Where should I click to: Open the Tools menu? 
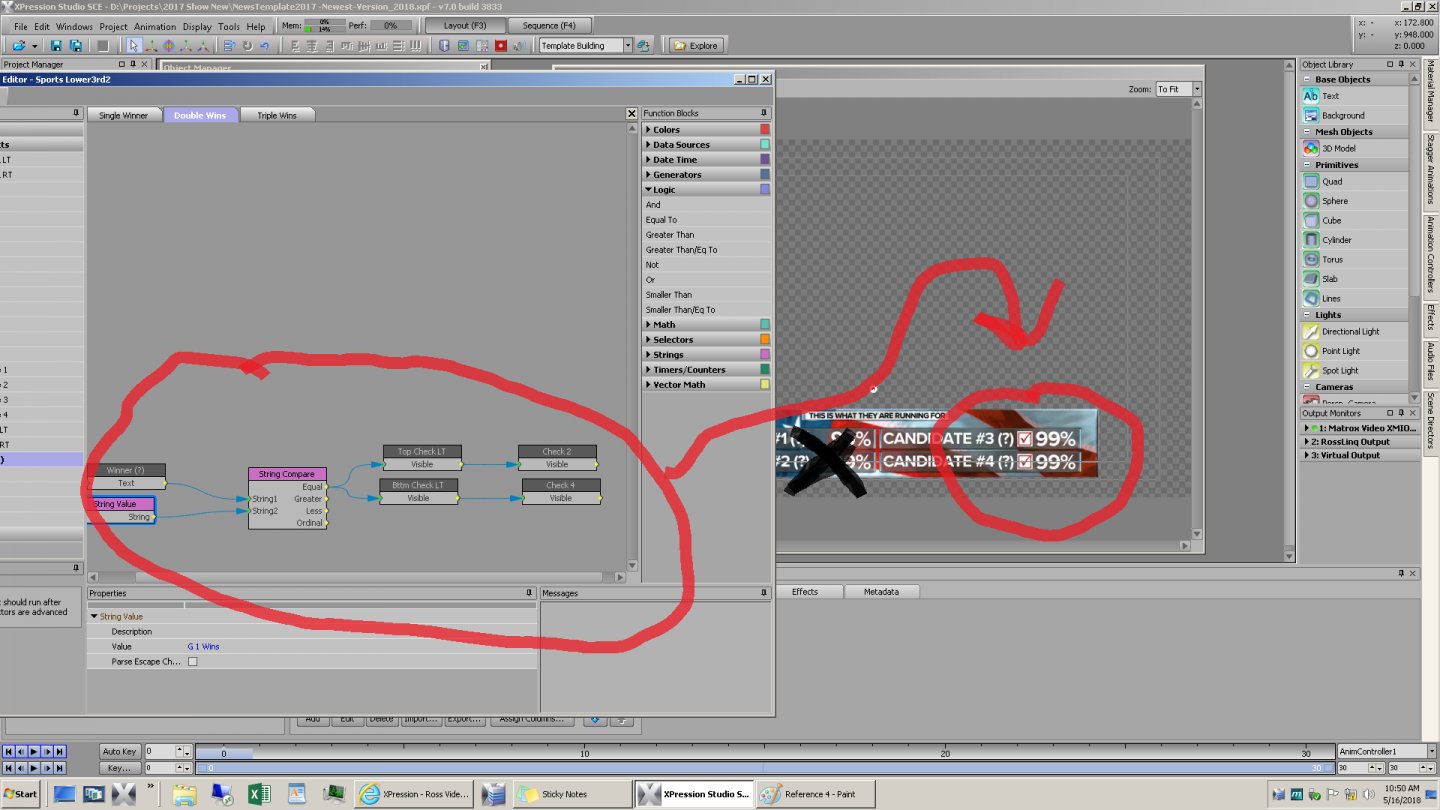(x=229, y=26)
